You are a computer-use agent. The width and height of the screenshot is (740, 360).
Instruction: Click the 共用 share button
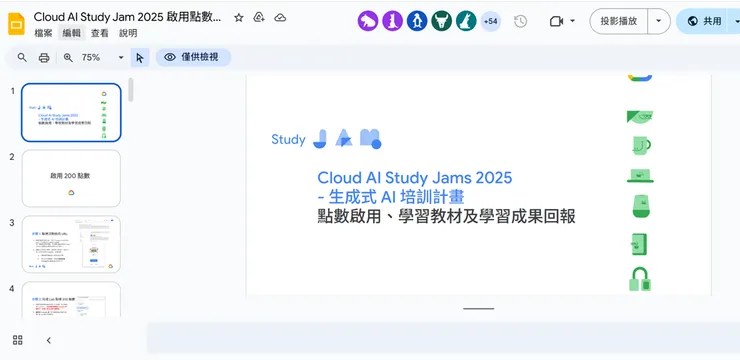pos(705,21)
